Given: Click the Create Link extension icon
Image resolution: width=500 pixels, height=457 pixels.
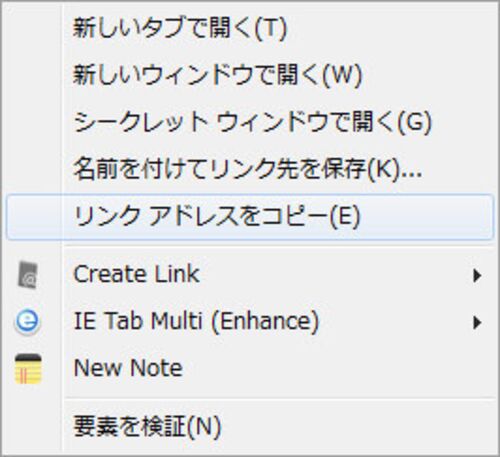Looking at the screenshot, I should coord(28,275).
